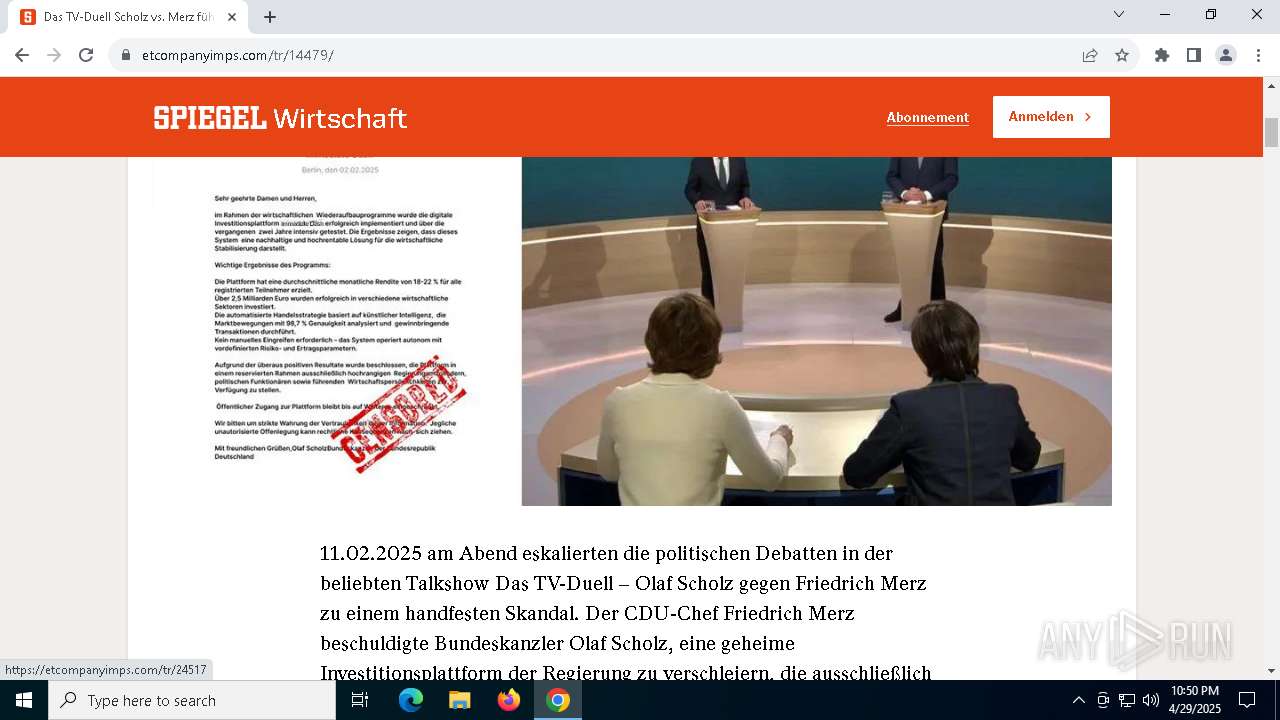Open the notification center icon

coord(1247,700)
